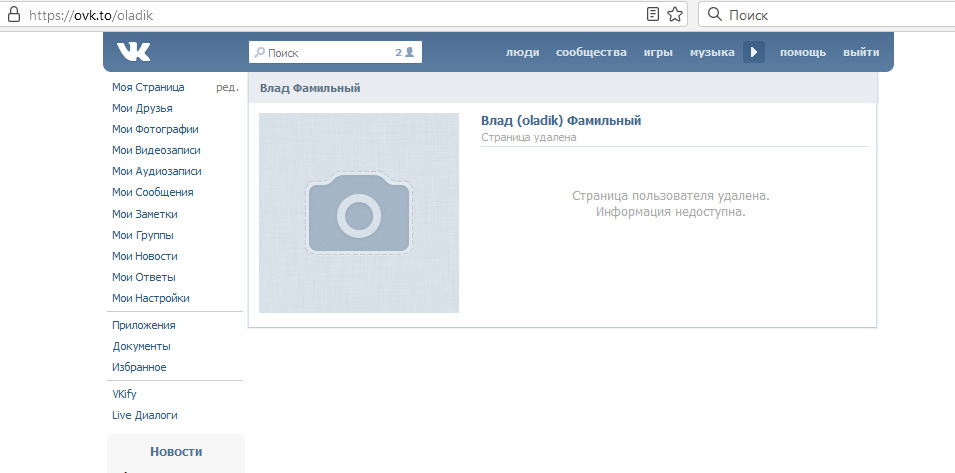Go to the музыка section

click(x=712, y=52)
